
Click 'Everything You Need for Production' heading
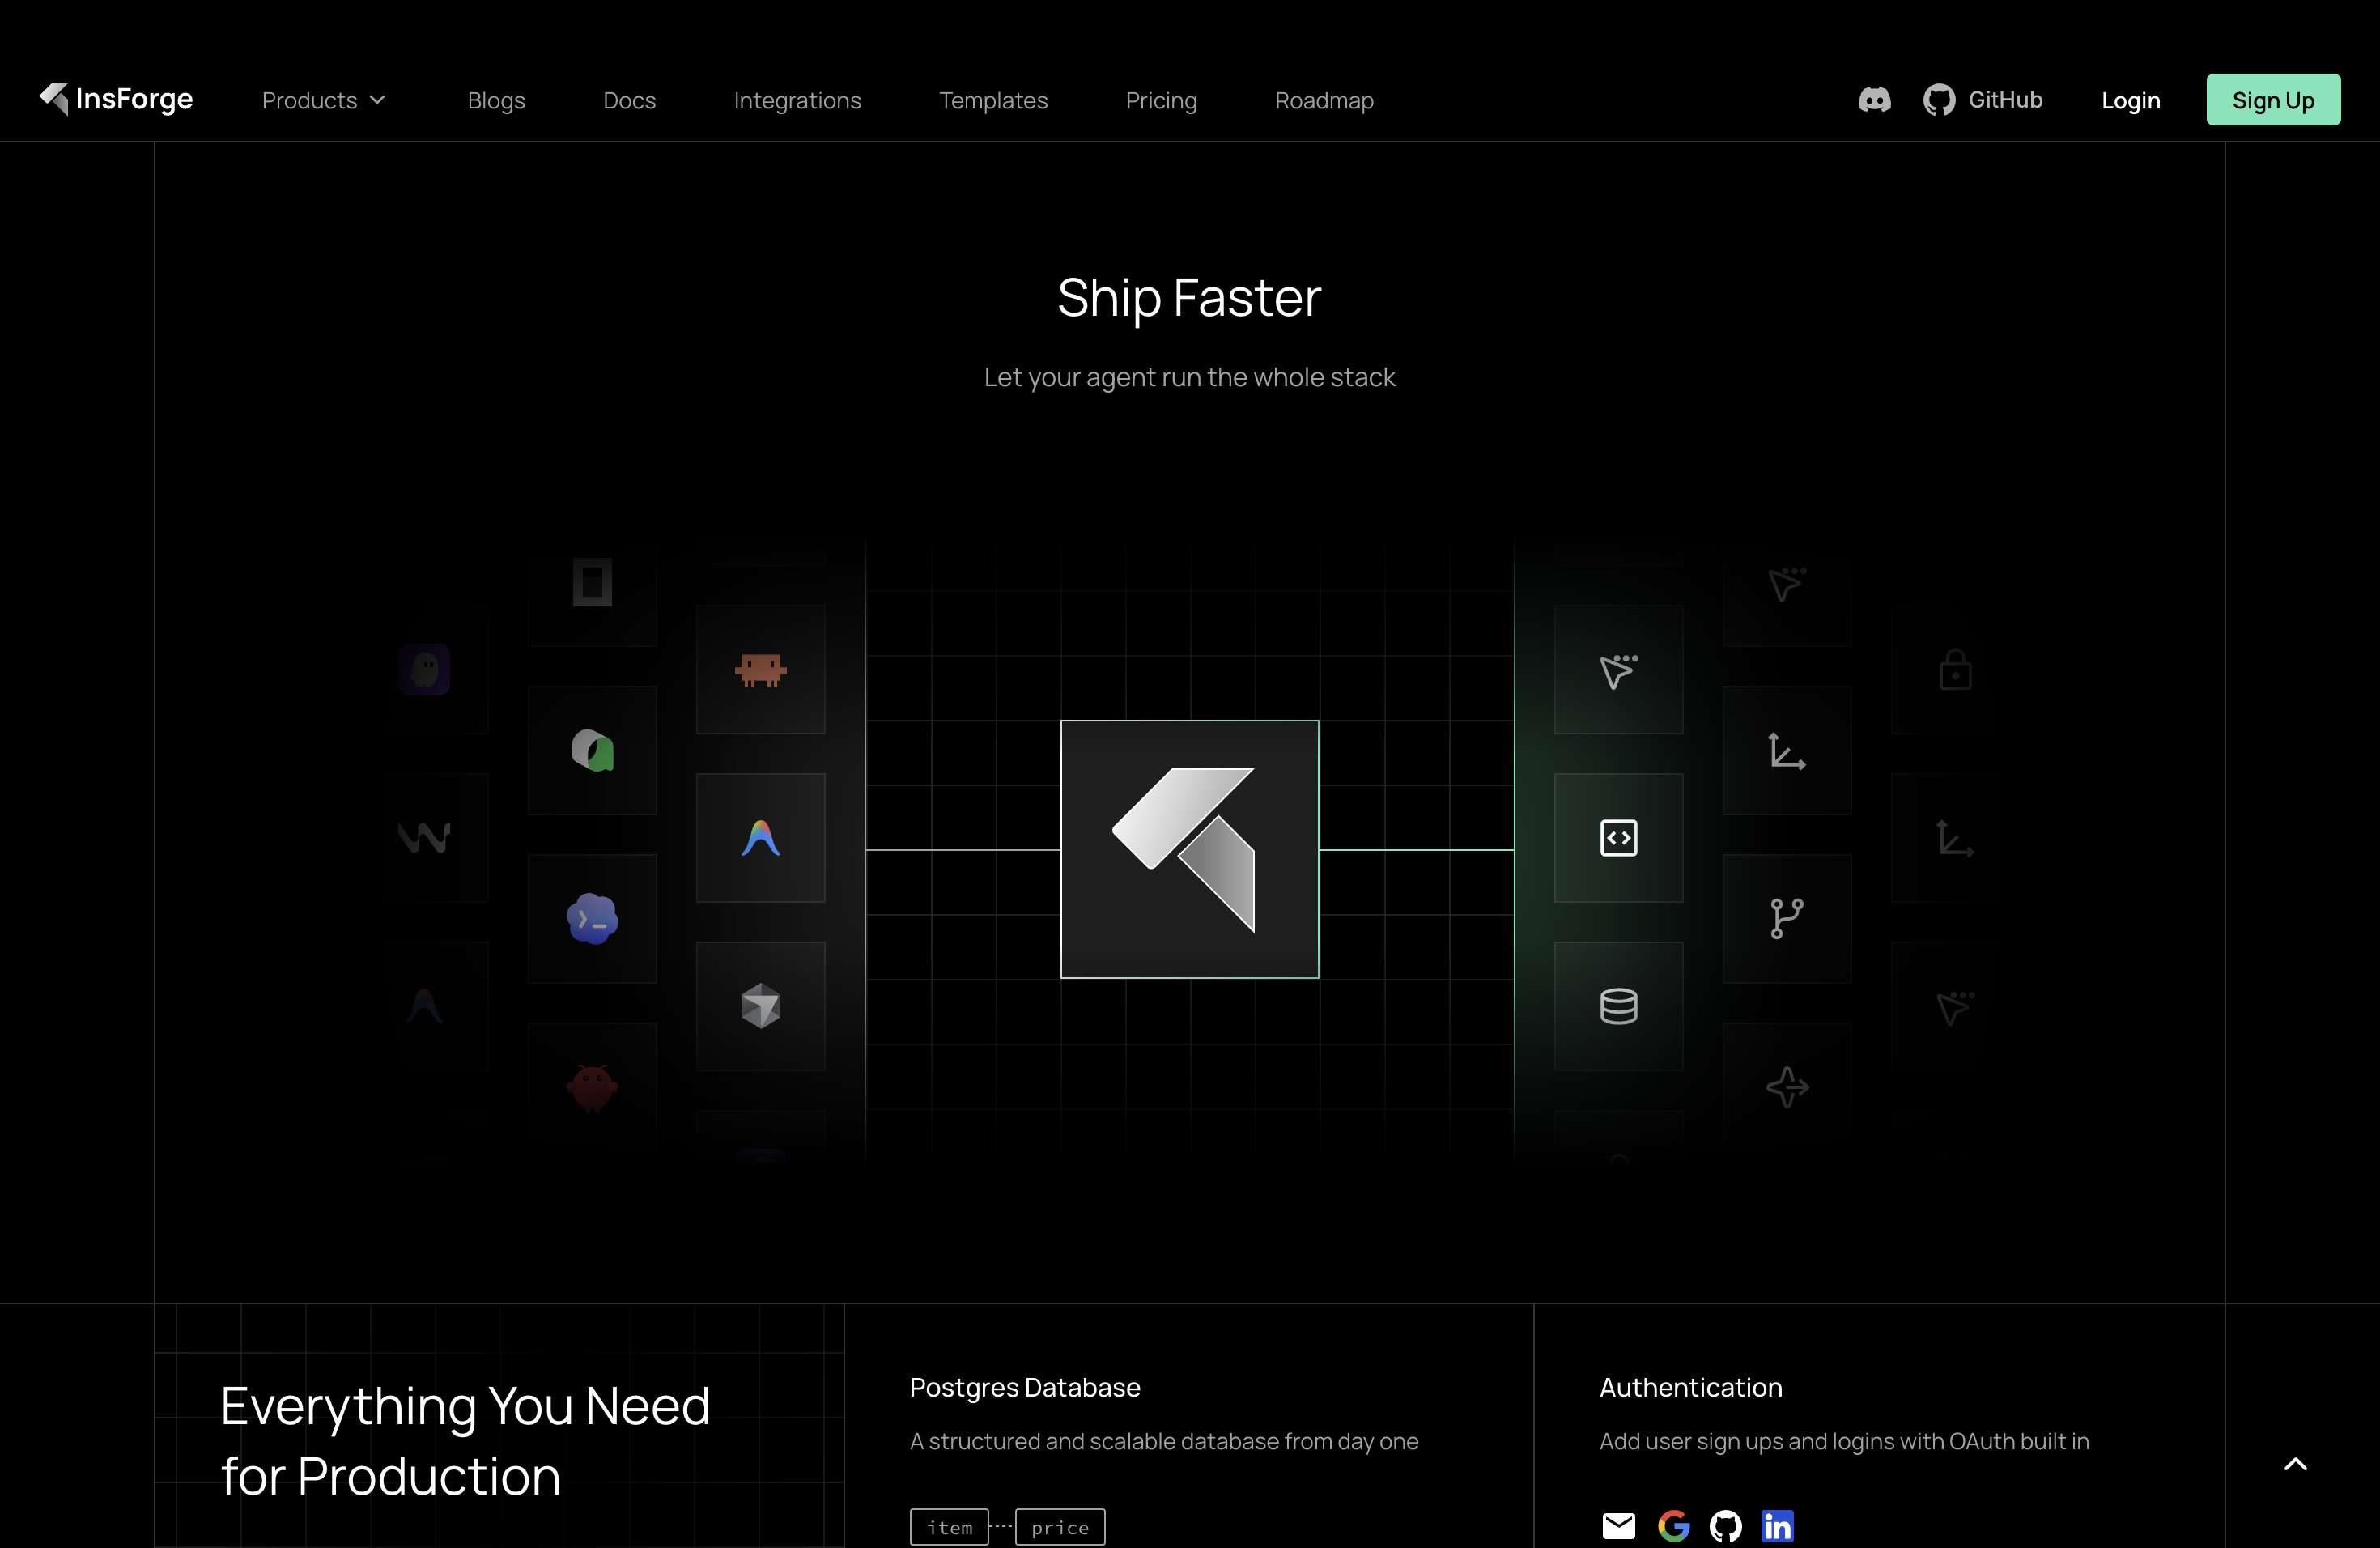pos(465,1441)
